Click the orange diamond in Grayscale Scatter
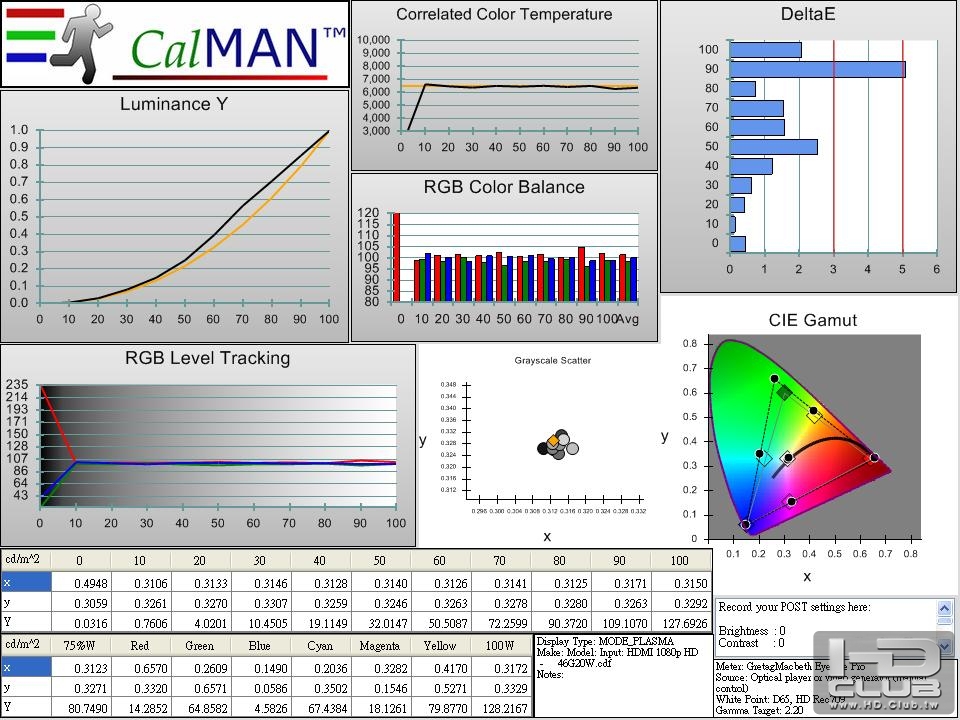The height and width of the screenshot is (720, 960). click(553, 441)
